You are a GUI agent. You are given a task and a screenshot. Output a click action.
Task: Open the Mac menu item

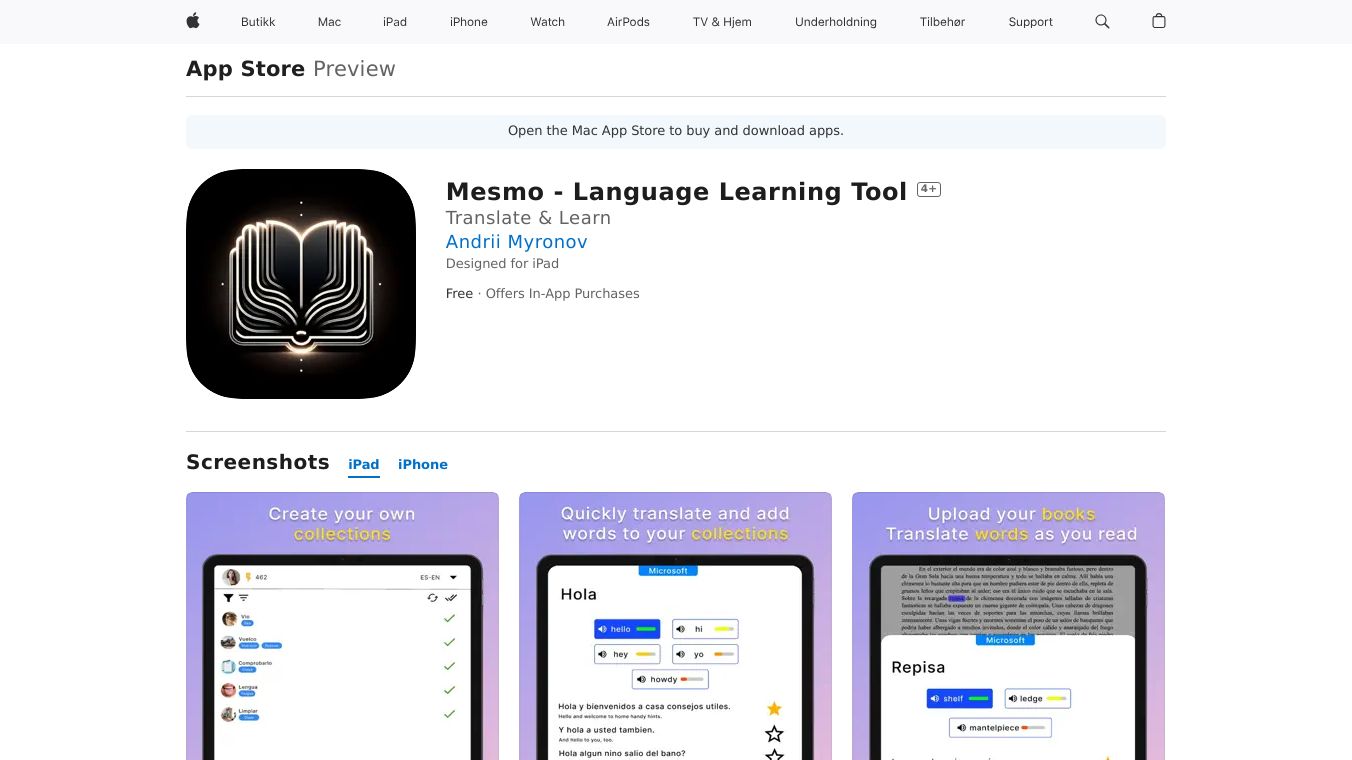[x=329, y=22]
